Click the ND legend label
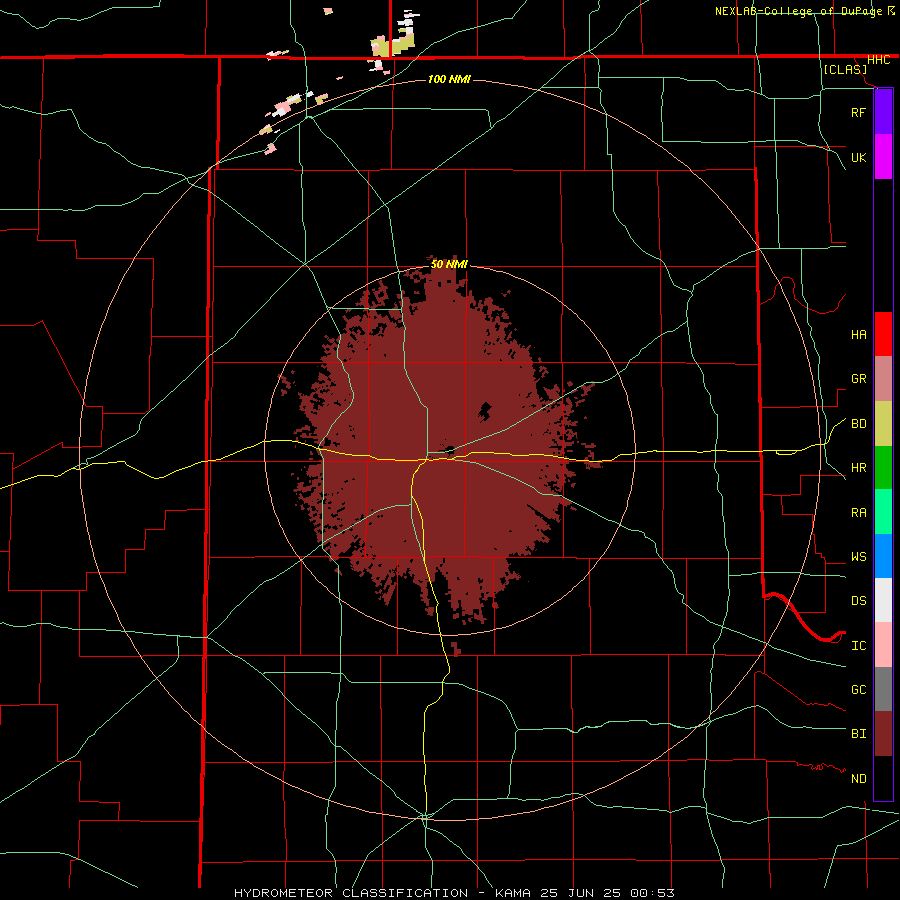This screenshot has height=900, width=900. [x=858, y=779]
